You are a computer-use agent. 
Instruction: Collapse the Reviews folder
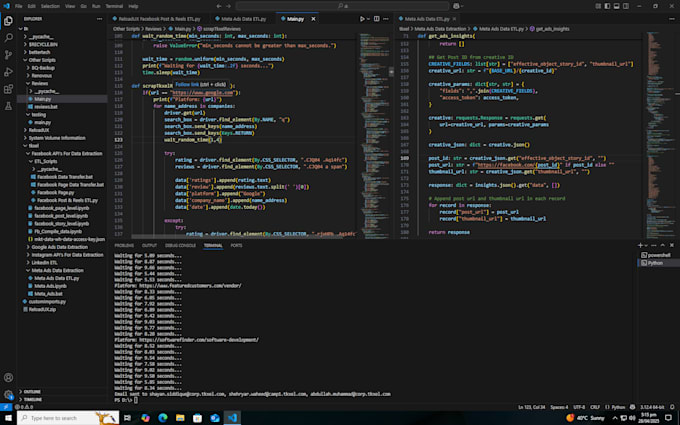pyautogui.click(x=39, y=83)
